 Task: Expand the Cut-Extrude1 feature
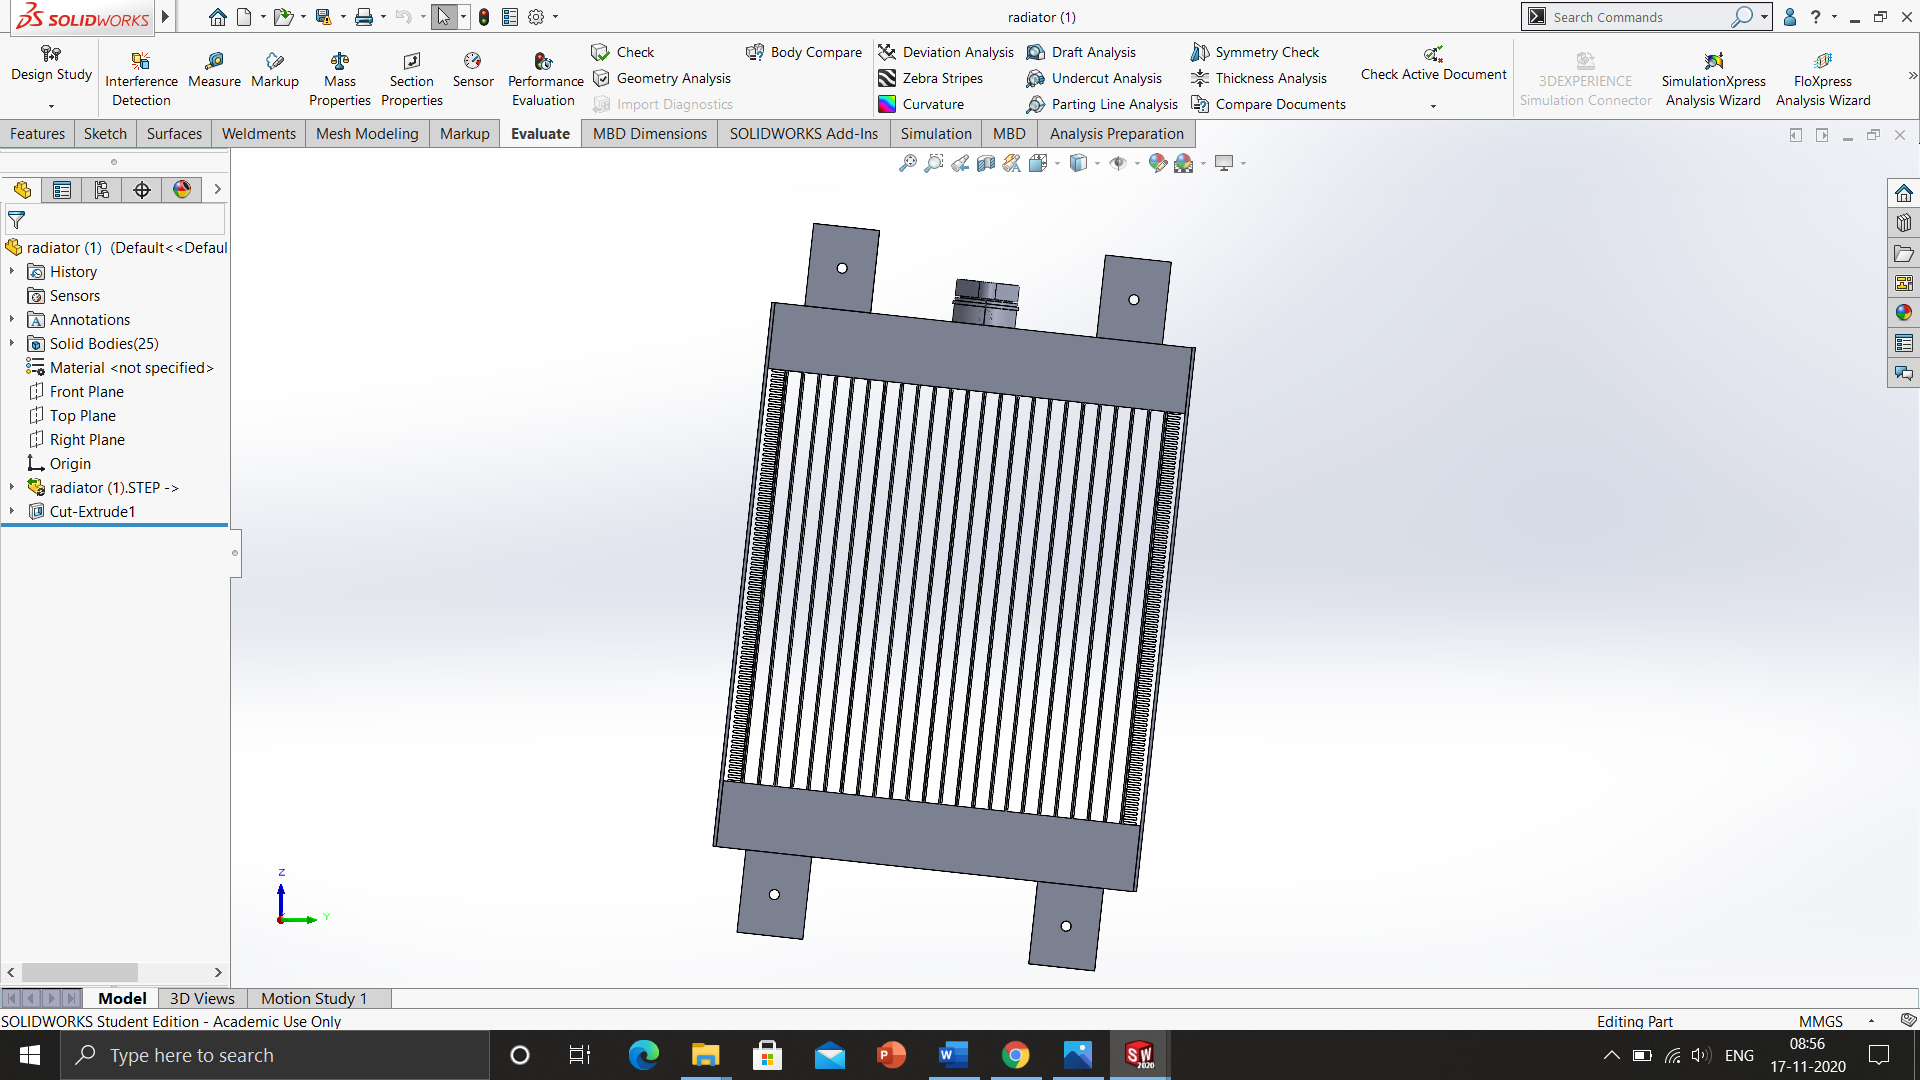click(x=12, y=511)
